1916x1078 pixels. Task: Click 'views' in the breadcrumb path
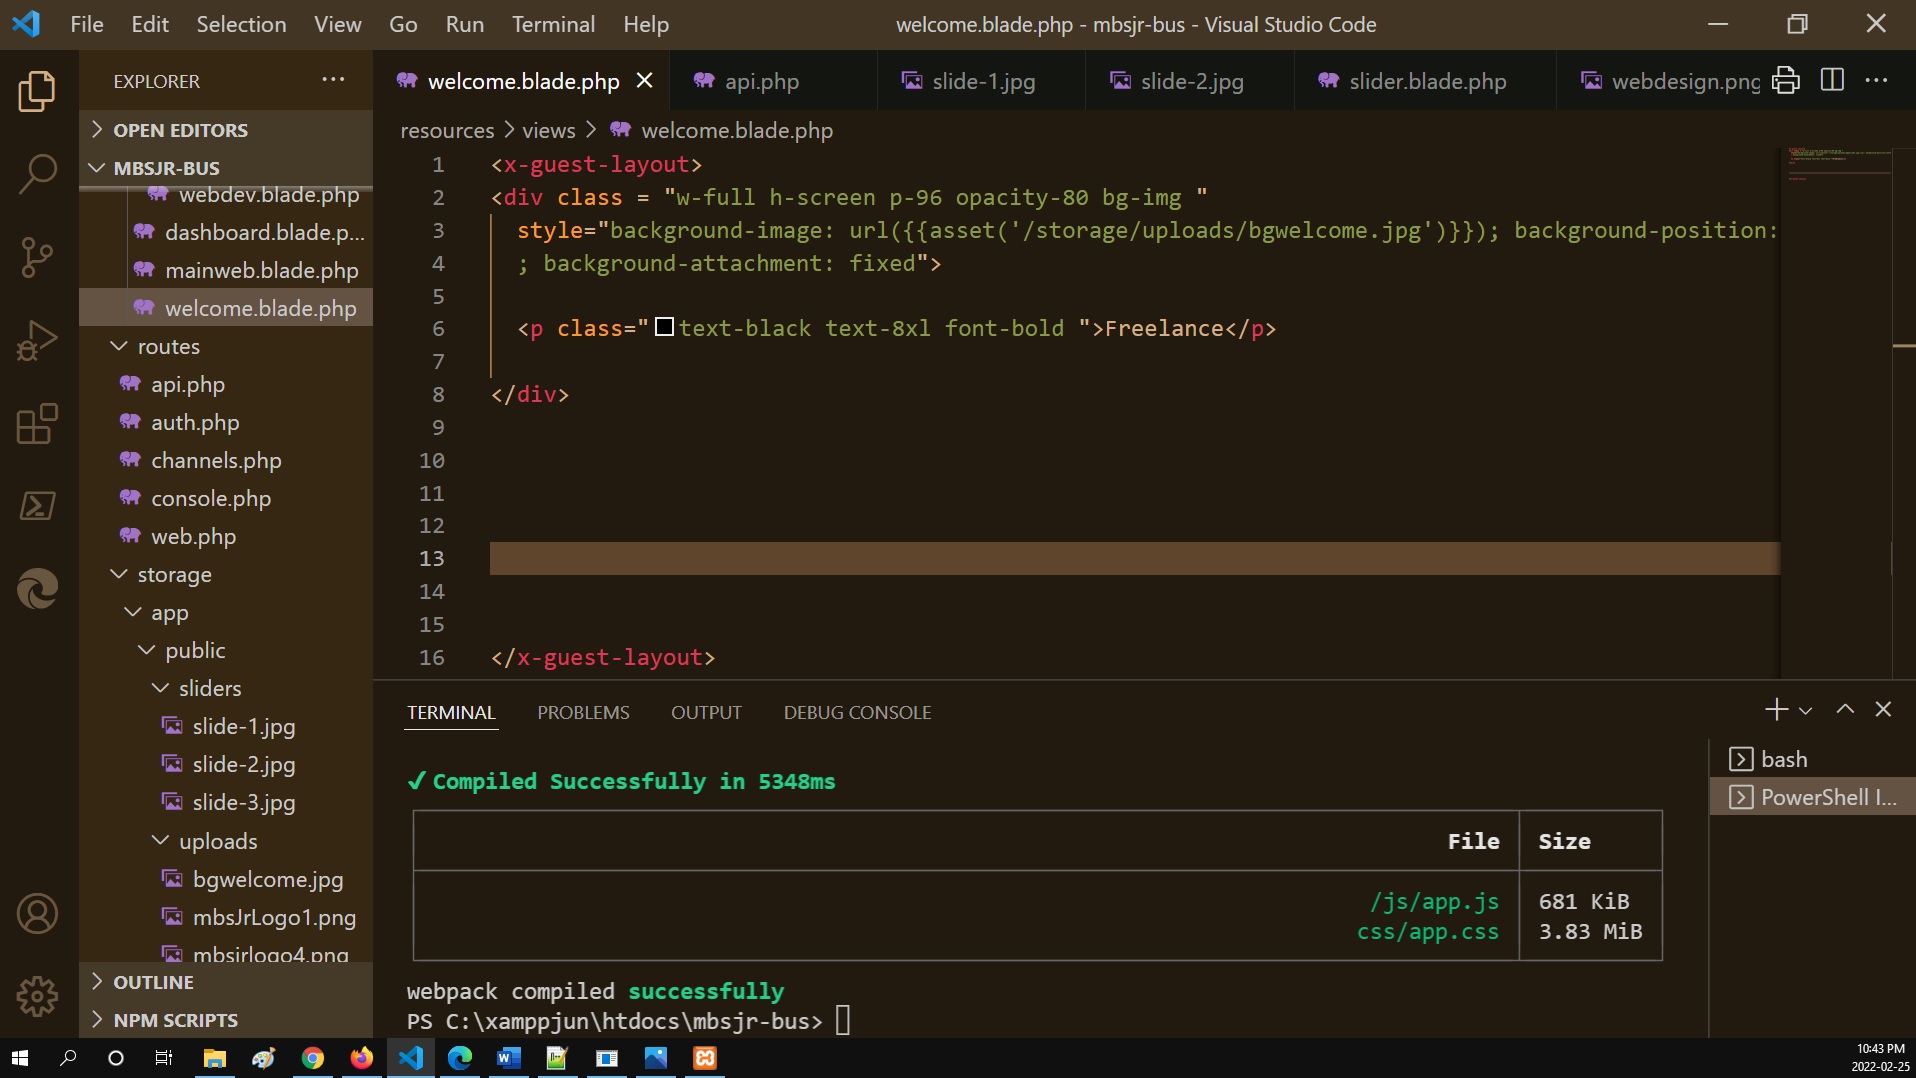click(x=548, y=130)
